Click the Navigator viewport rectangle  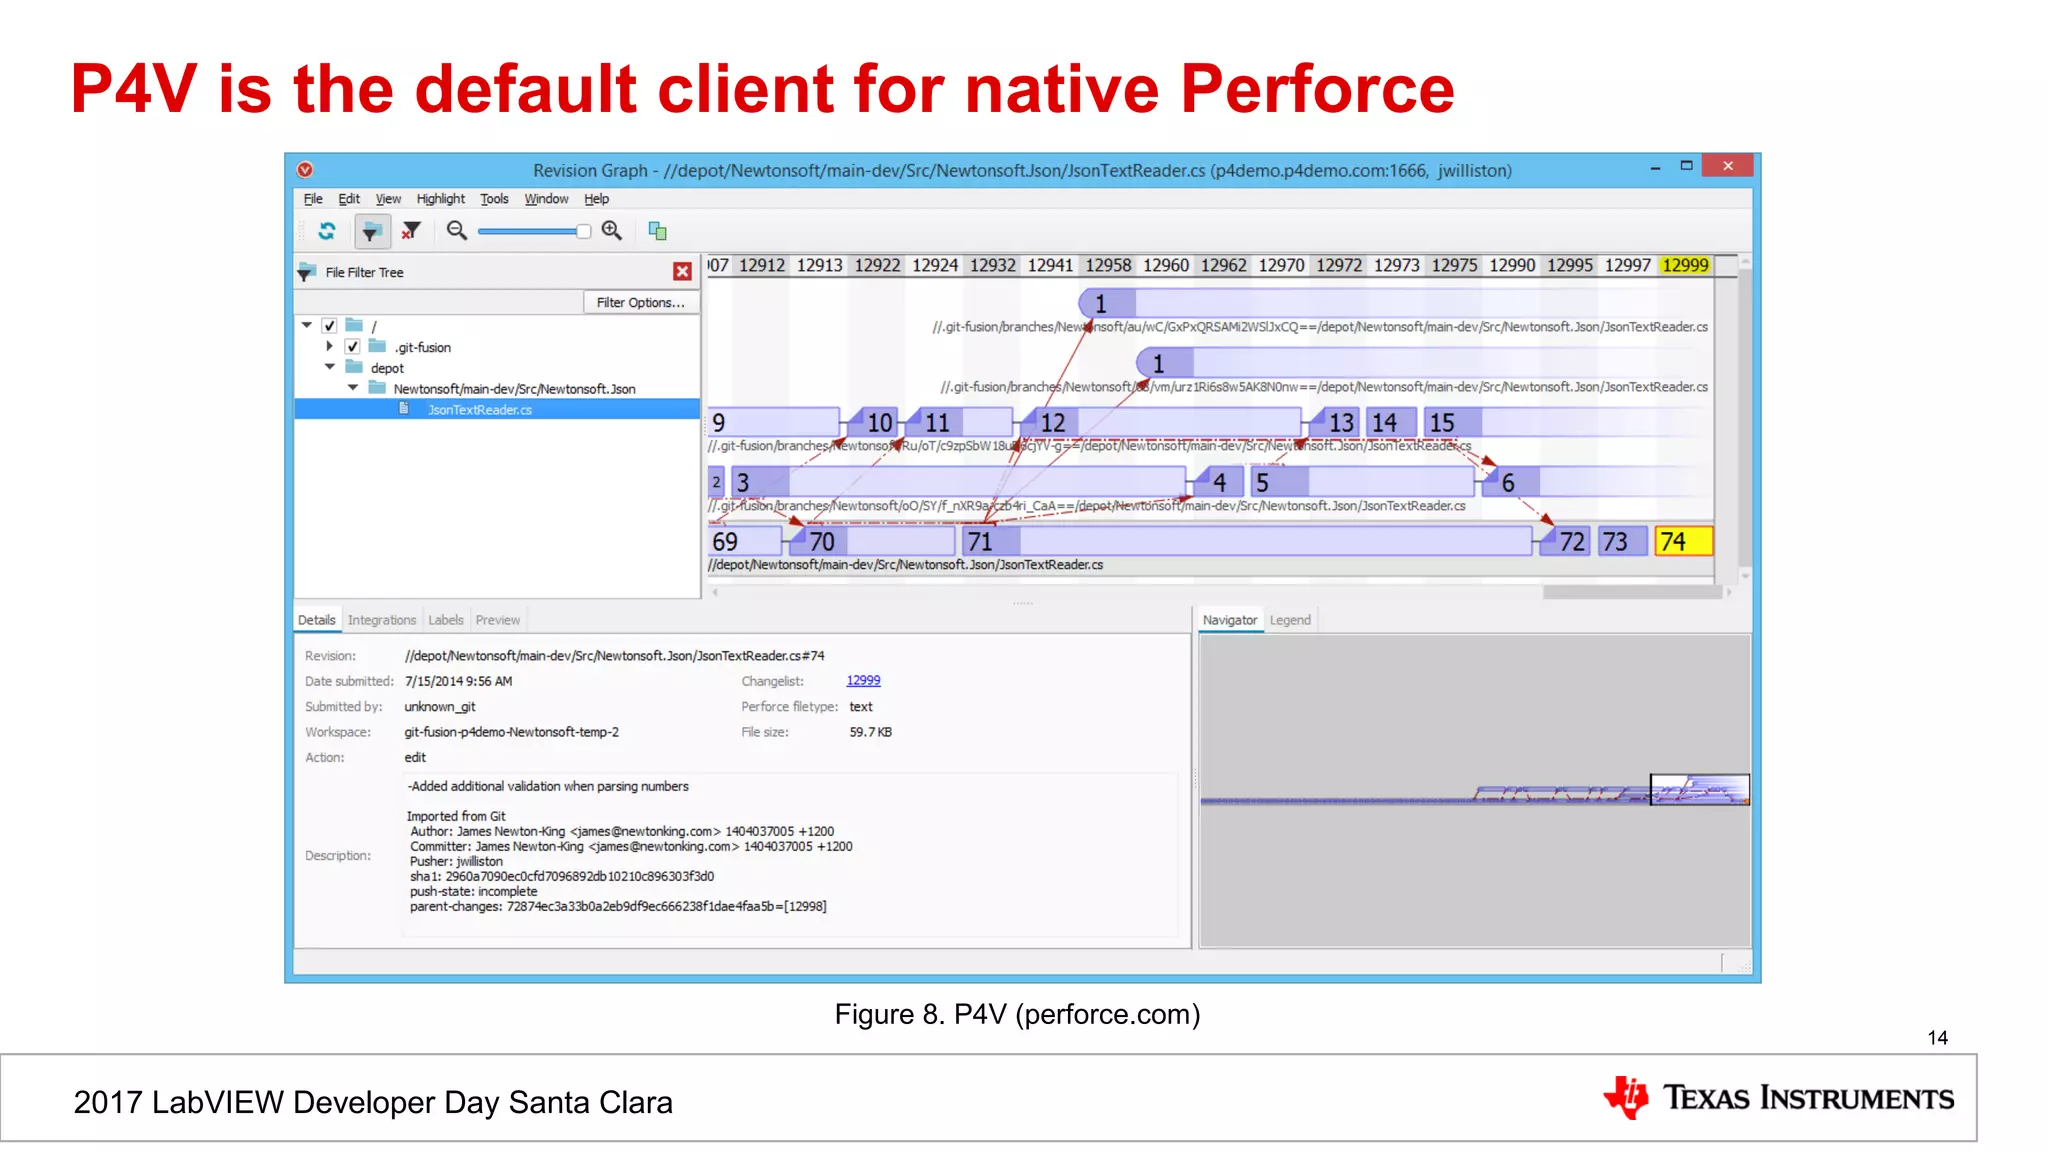pos(1699,789)
